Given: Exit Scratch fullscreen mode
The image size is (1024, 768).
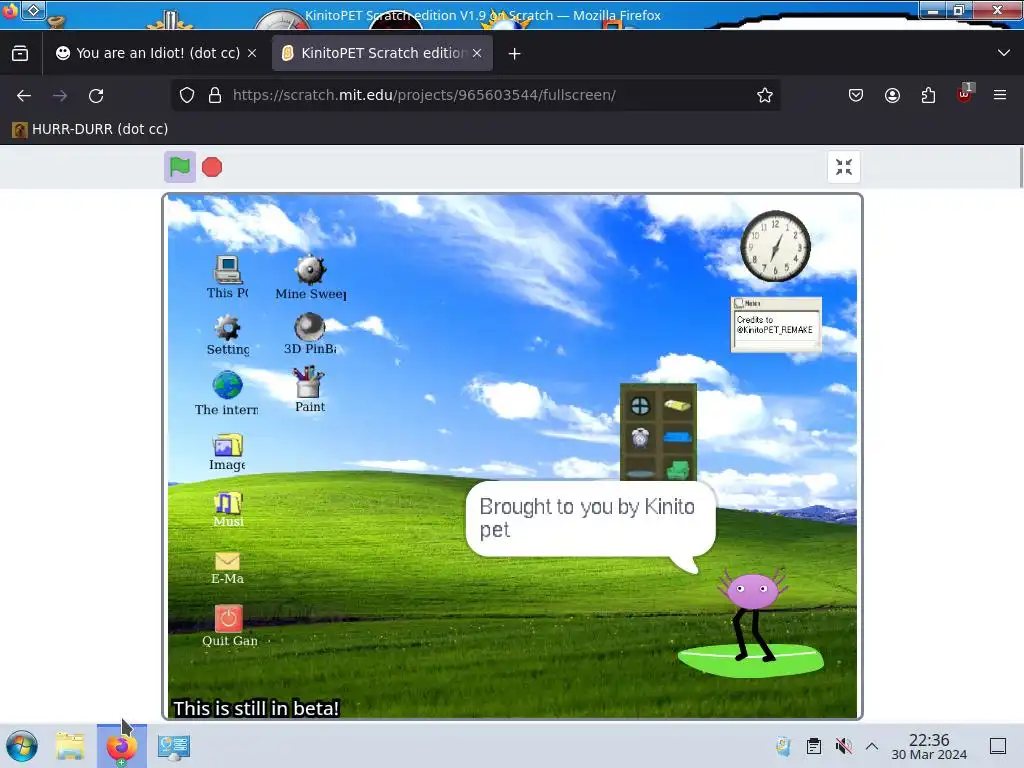Looking at the screenshot, I should 844,167.
